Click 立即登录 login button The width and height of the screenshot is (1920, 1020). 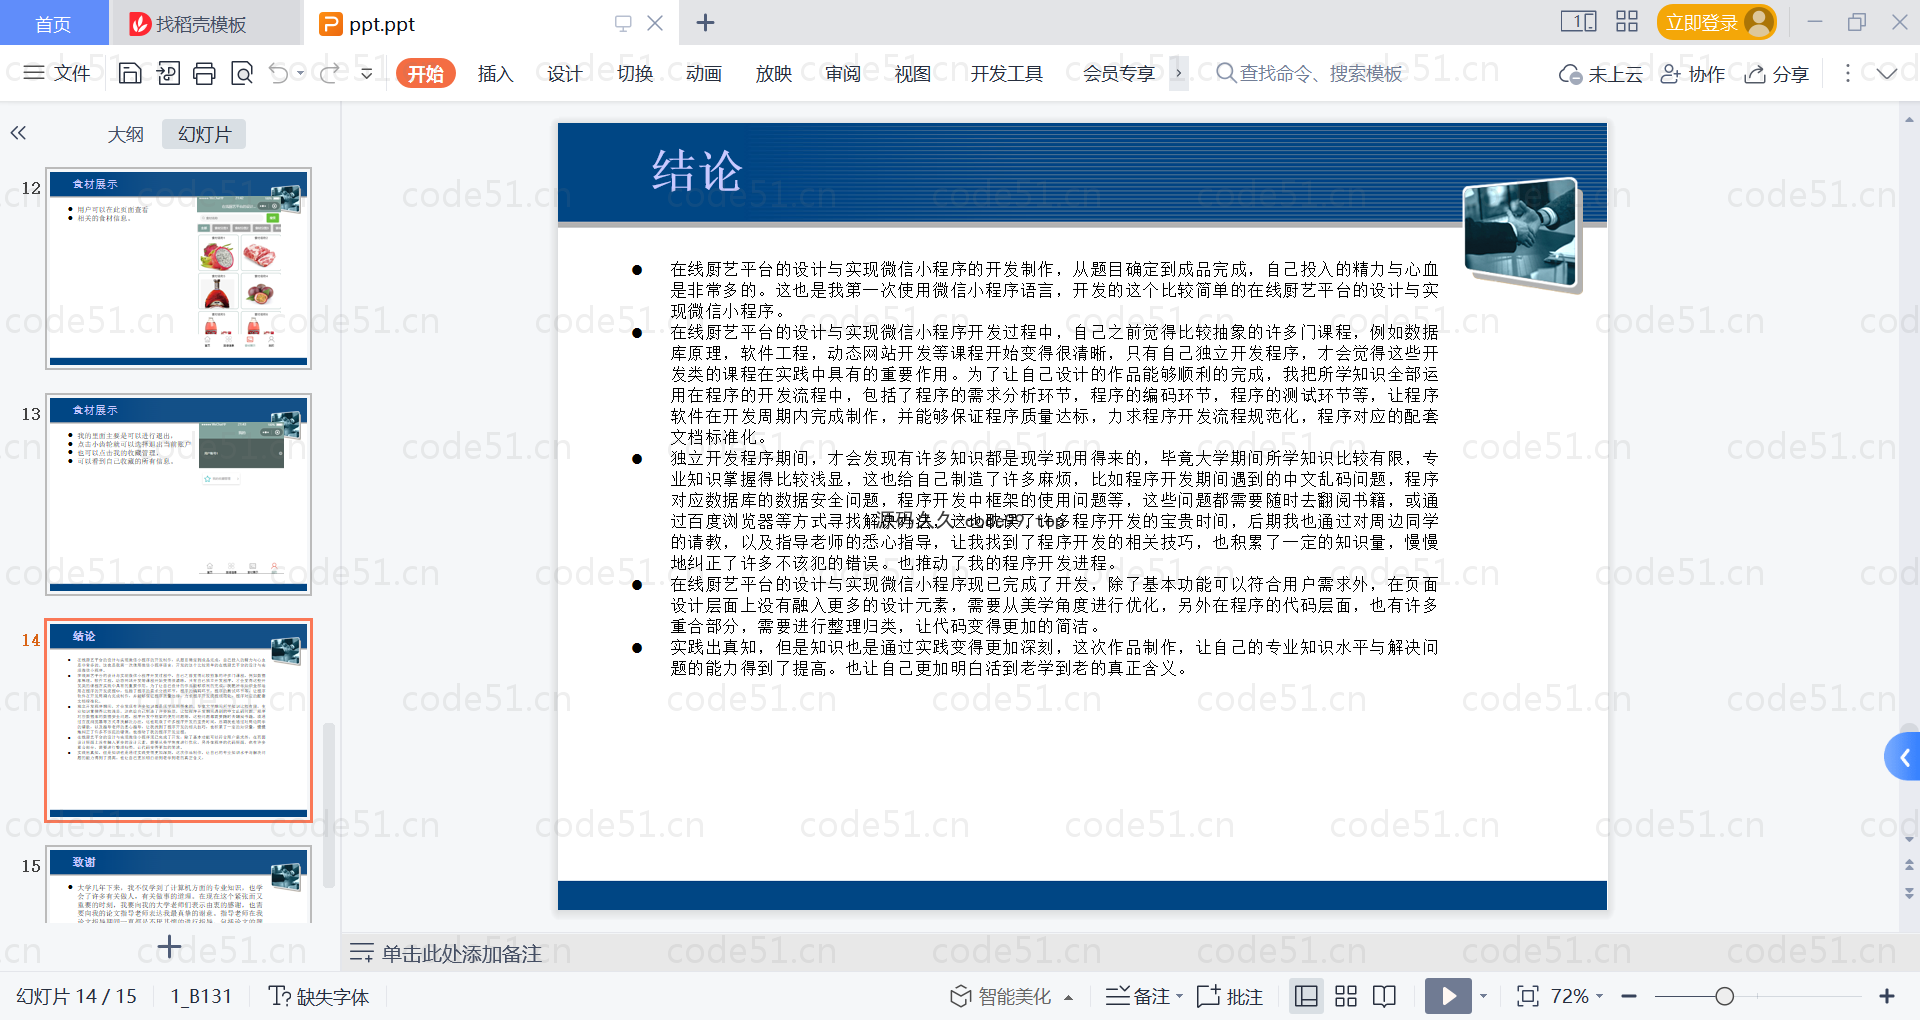(1716, 22)
